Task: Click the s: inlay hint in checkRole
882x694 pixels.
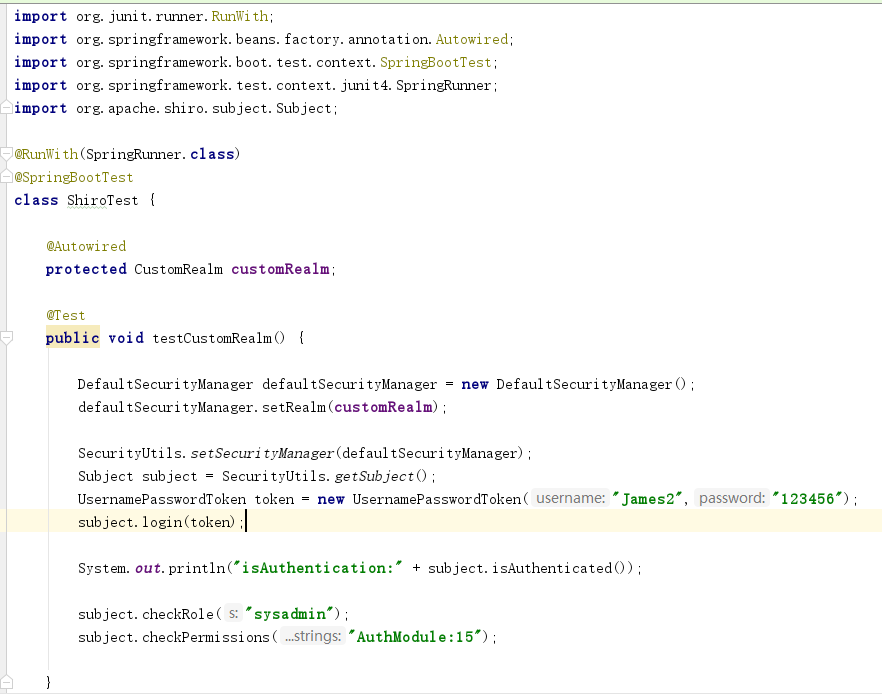Action: pyautogui.click(x=233, y=614)
